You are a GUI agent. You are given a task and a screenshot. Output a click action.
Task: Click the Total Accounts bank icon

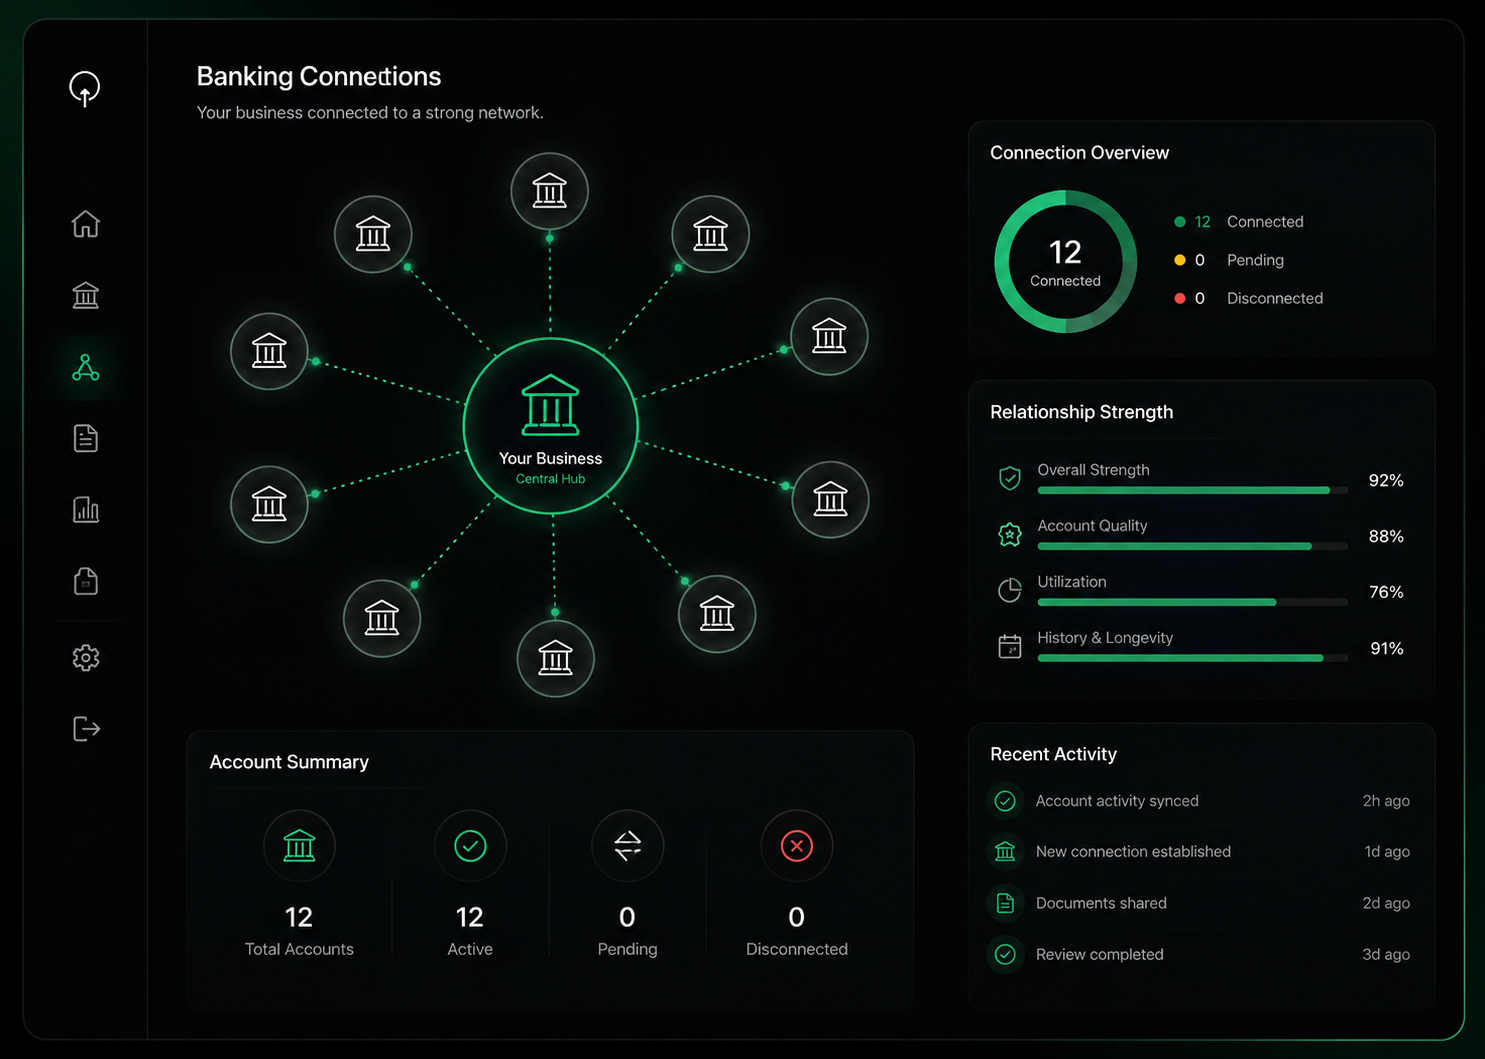coord(299,846)
